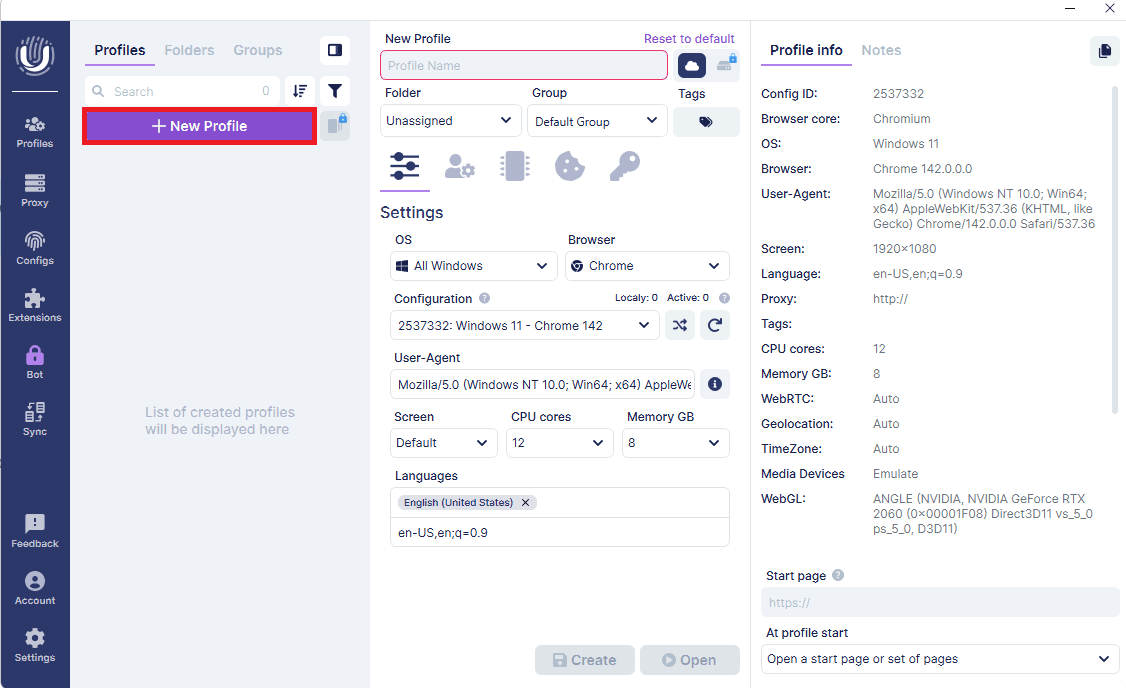Change browser from Chrome dropdown
The image size is (1126, 688).
[x=647, y=265]
